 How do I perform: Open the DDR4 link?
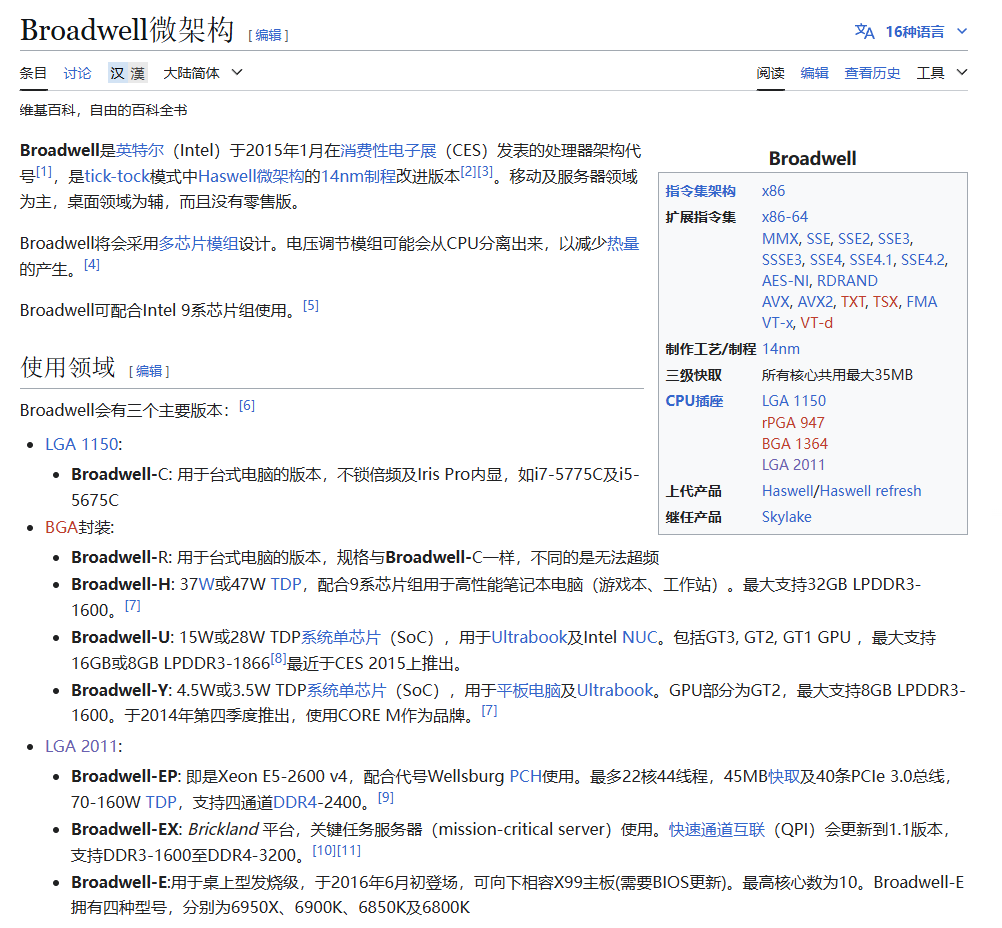tap(295, 802)
